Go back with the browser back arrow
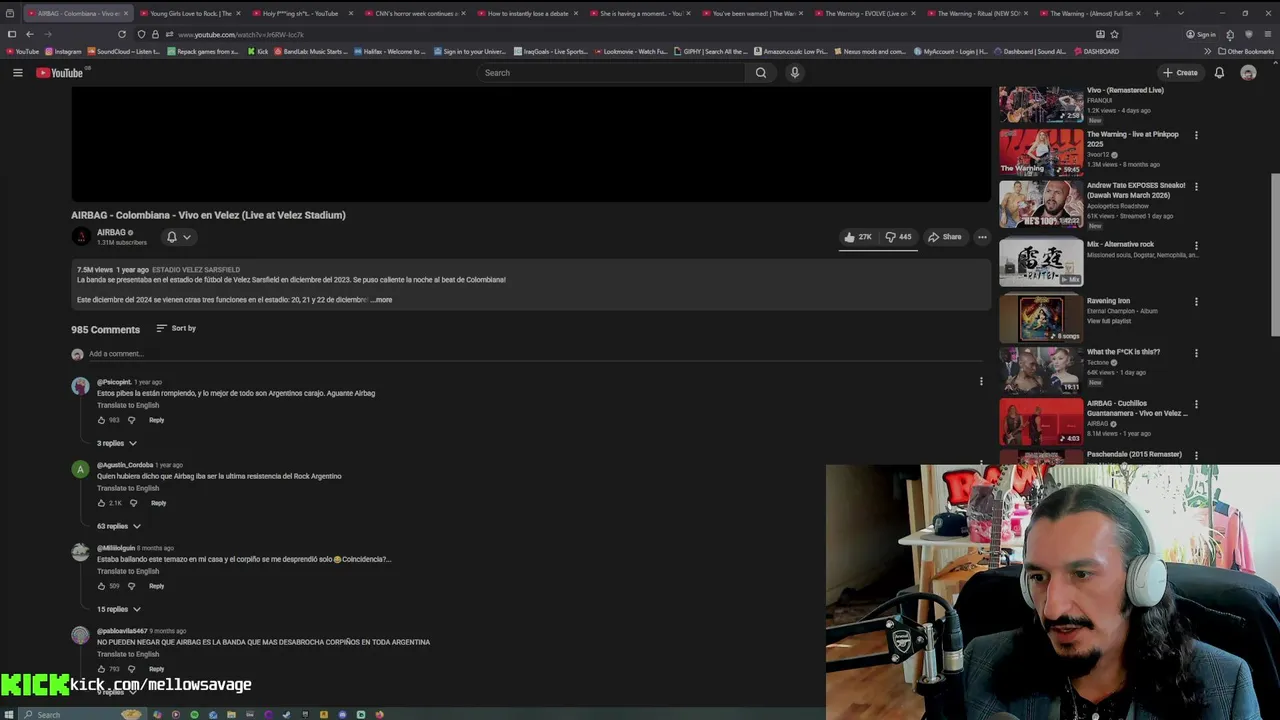The width and height of the screenshot is (1280, 720). tap(29, 34)
